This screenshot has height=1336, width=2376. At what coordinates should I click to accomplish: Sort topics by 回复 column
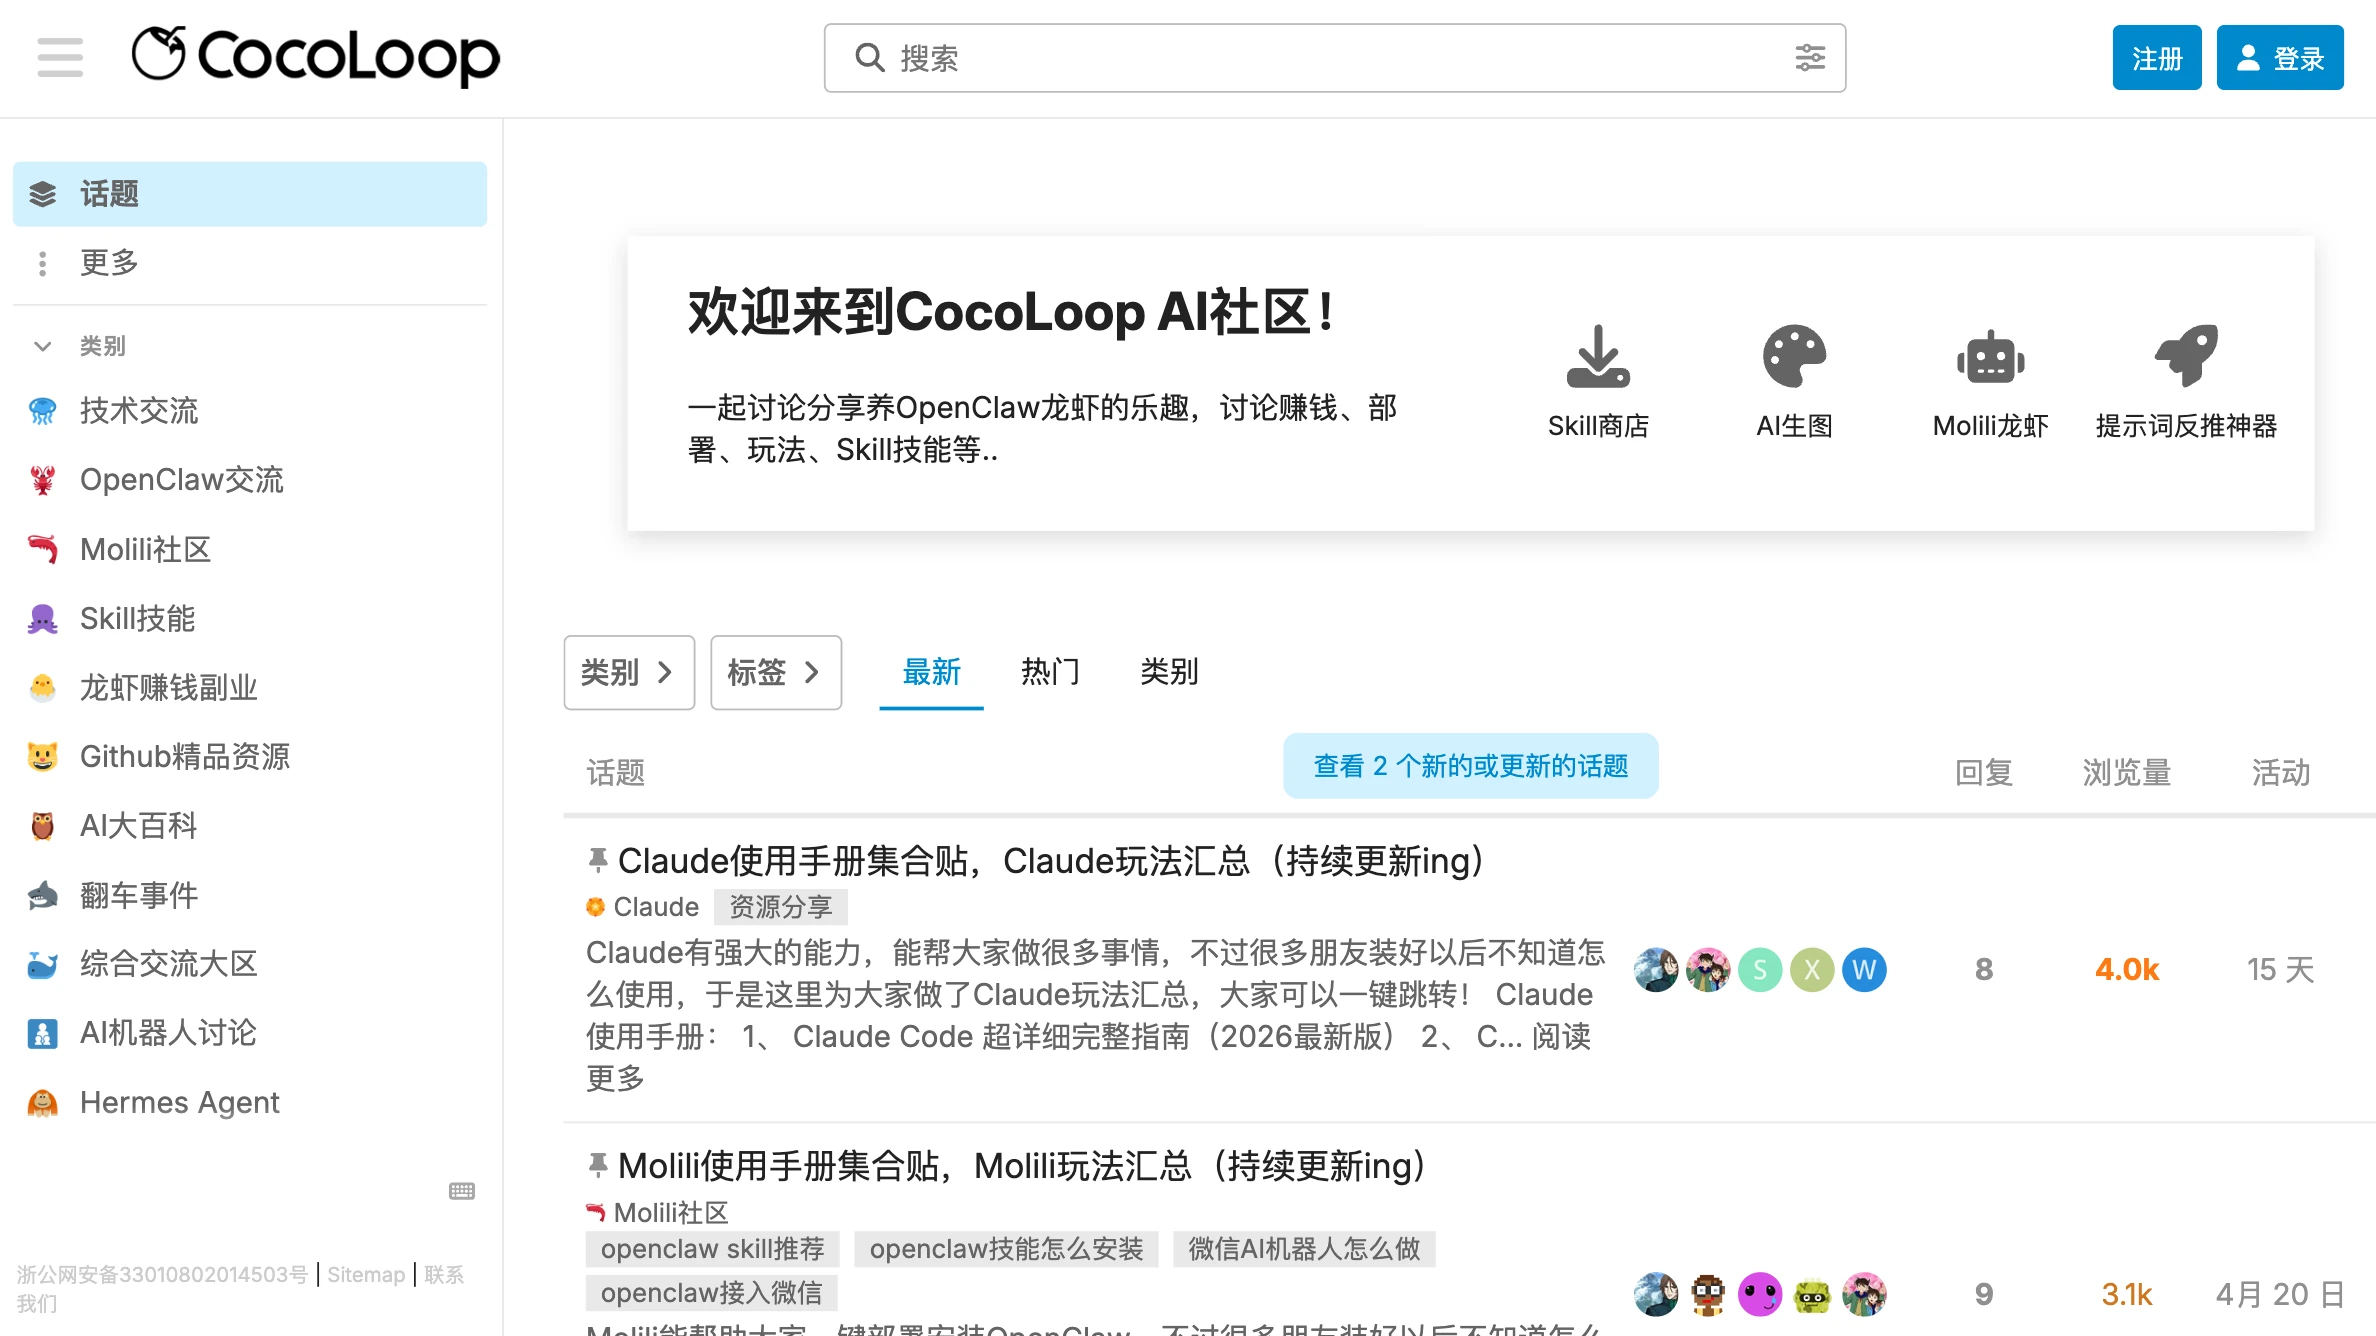coord(1984,772)
